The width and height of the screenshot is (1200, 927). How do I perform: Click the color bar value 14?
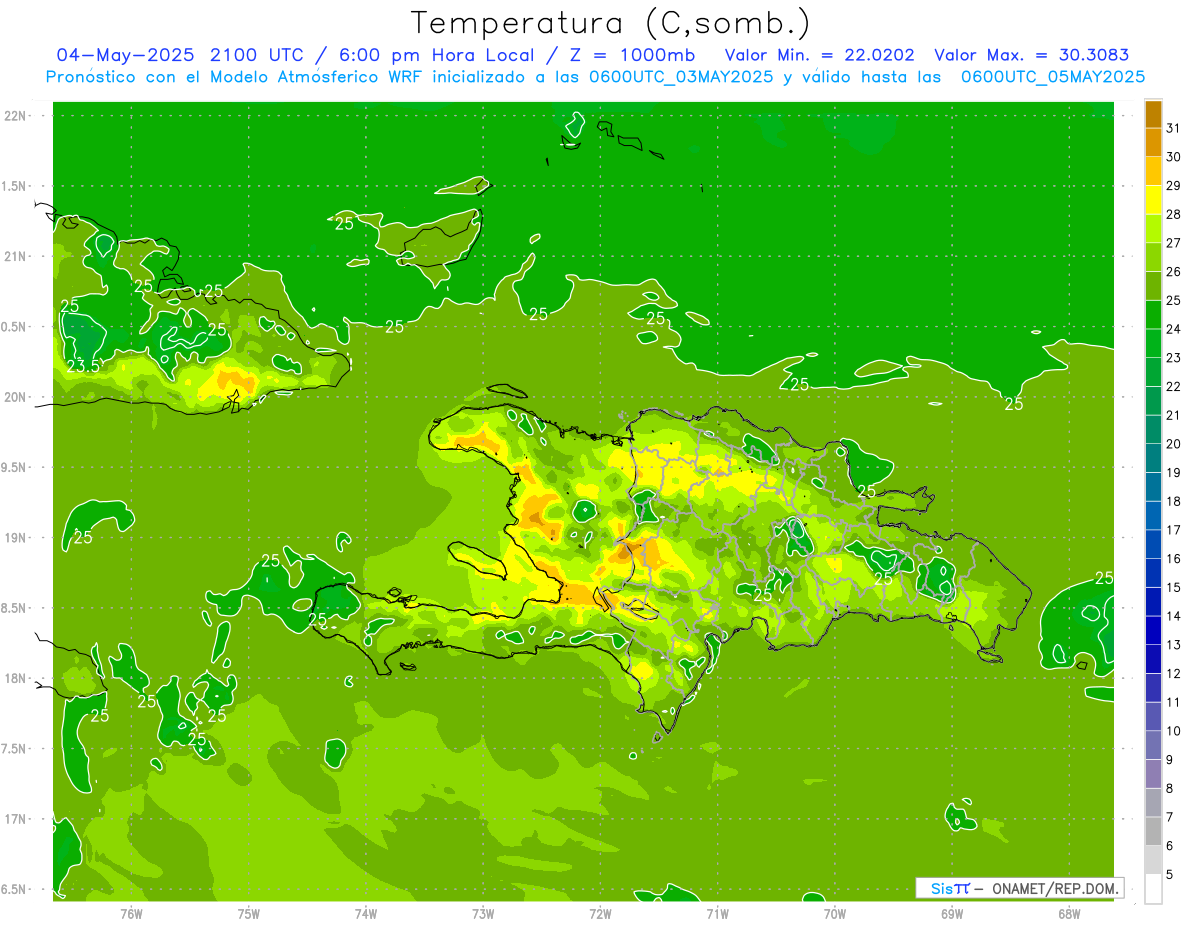[x=1173, y=616]
